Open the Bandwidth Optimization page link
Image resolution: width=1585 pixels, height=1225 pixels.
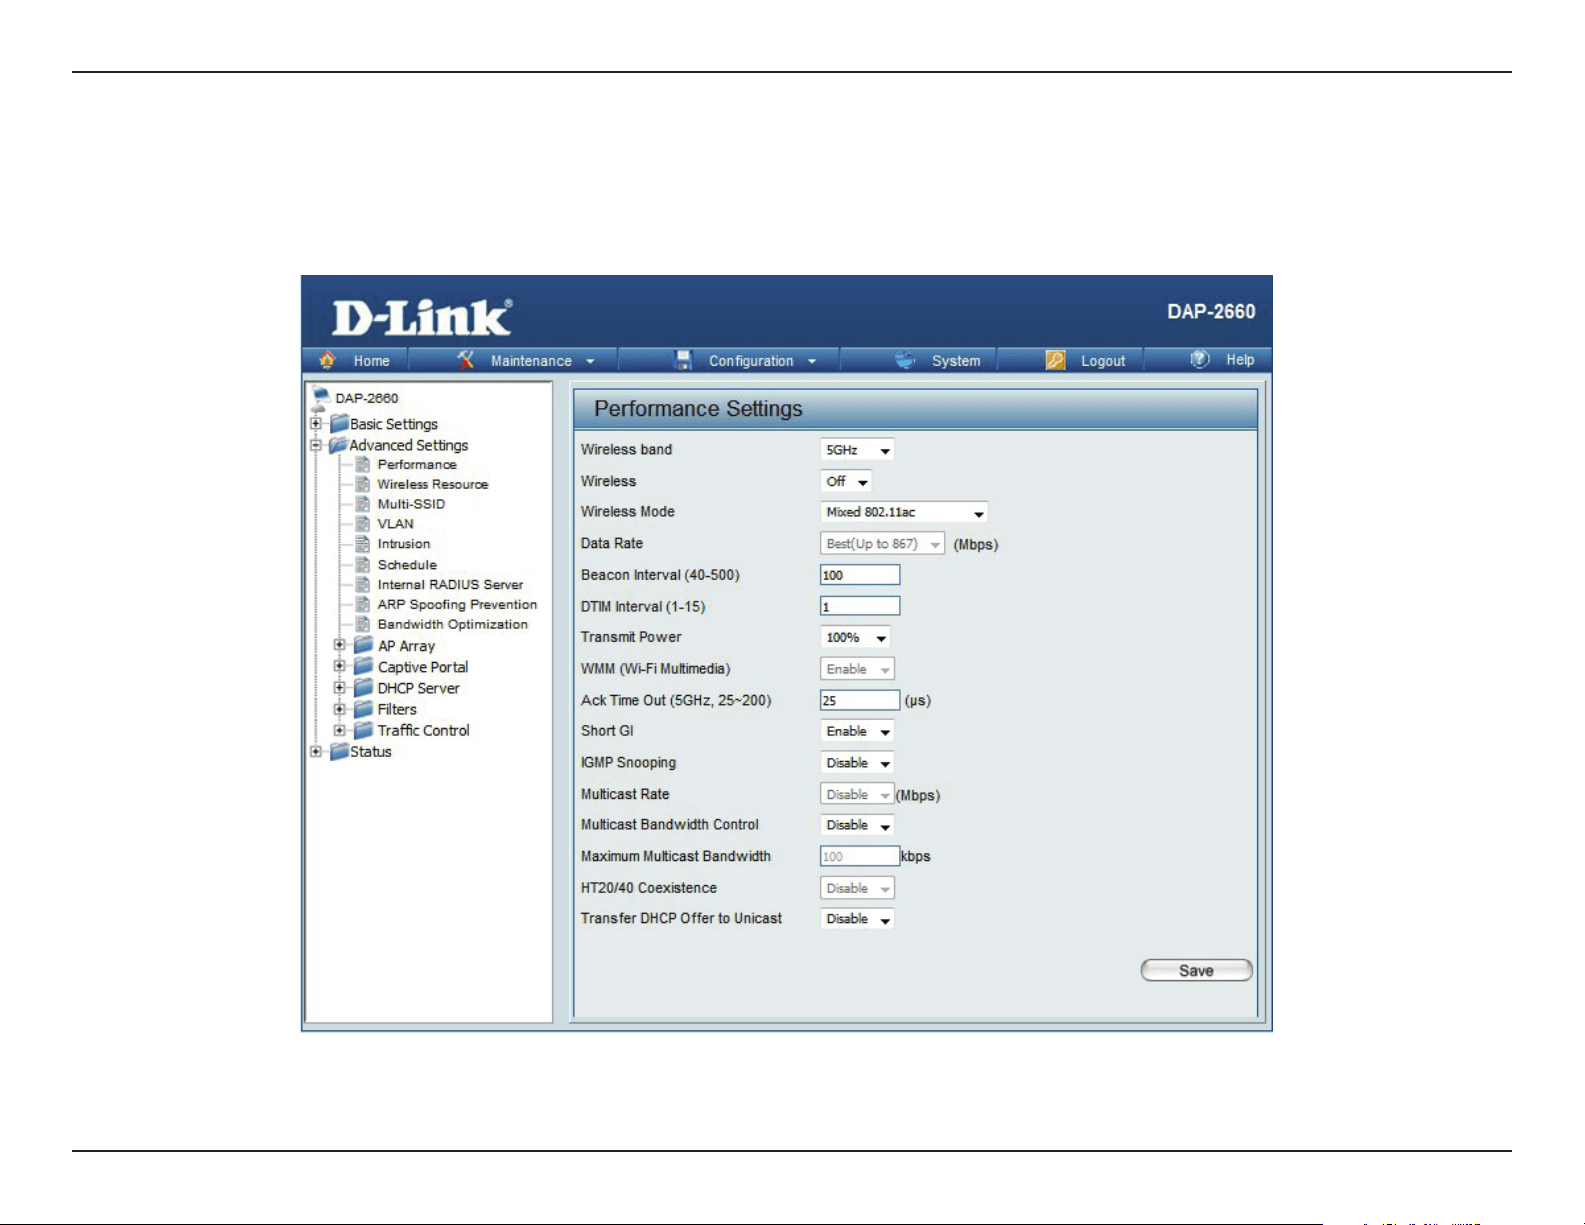pos(452,625)
